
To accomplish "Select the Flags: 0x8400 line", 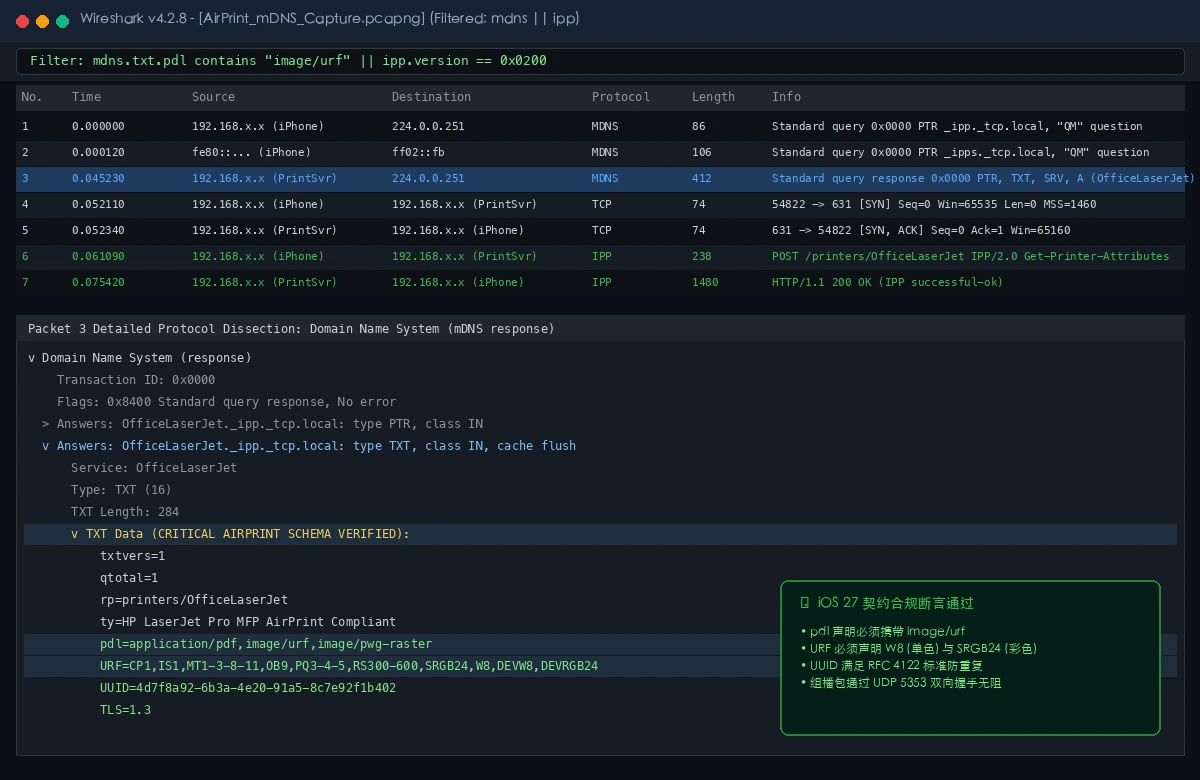I will point(226,402).
